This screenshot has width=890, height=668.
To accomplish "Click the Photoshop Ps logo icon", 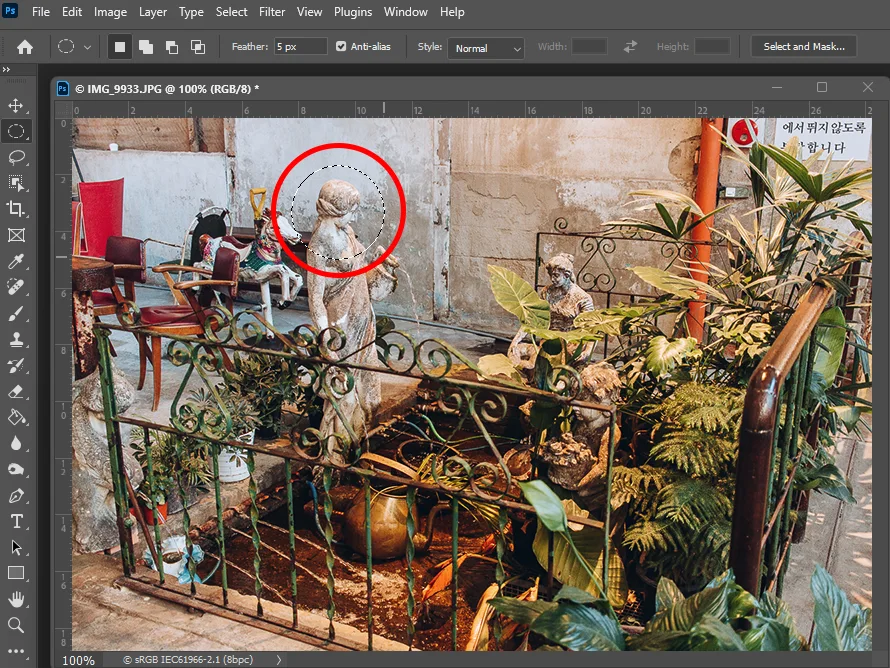I will pos(10,11).
